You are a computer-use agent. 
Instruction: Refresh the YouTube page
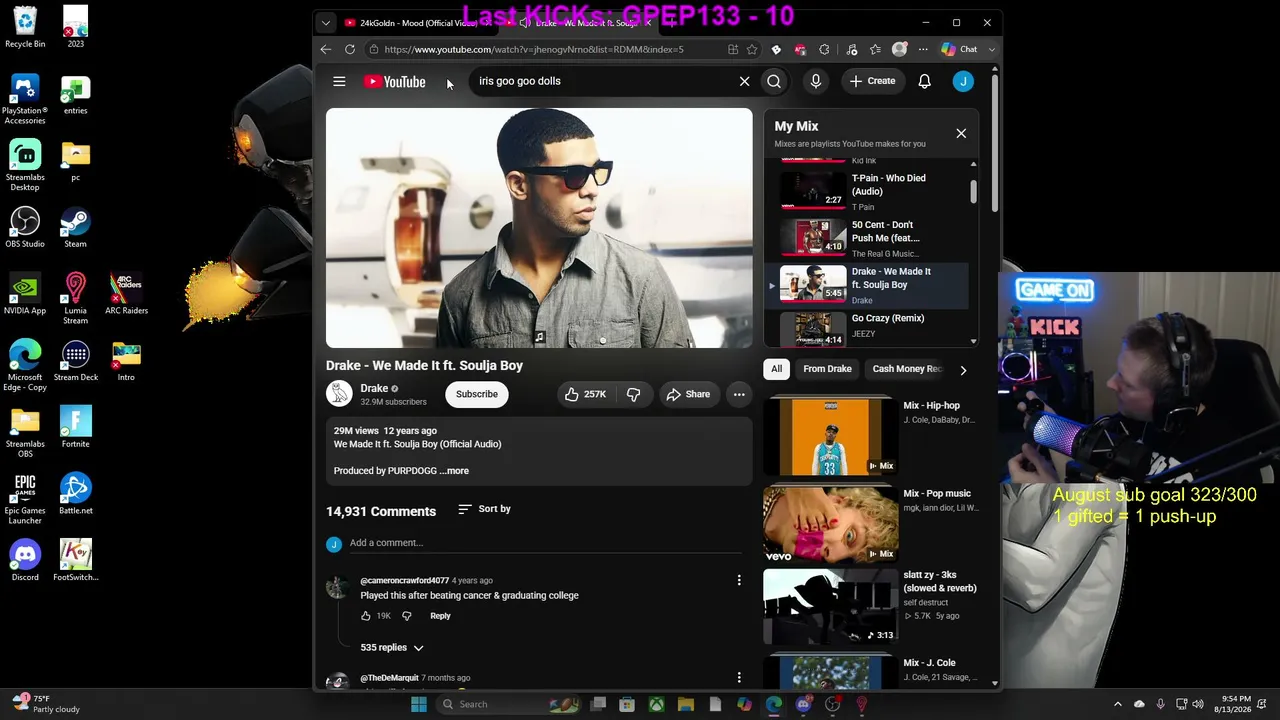[x=350, y=49]
